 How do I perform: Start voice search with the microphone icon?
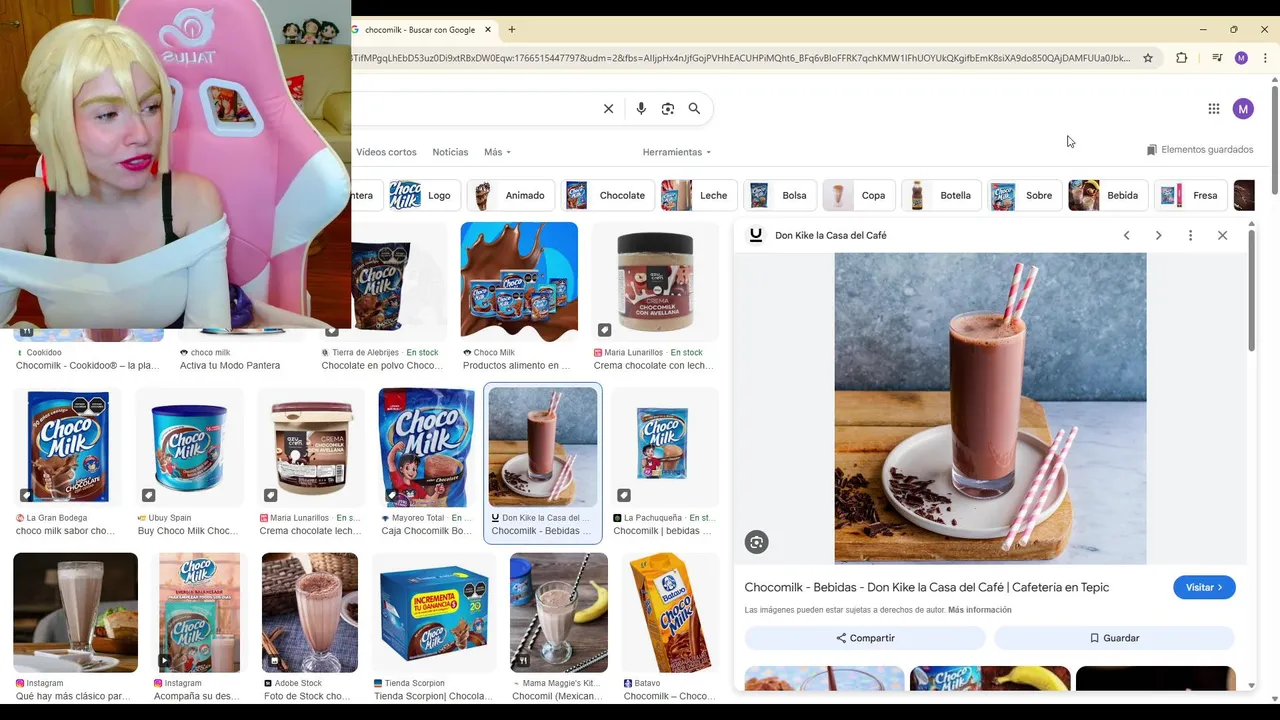point(641,109)
